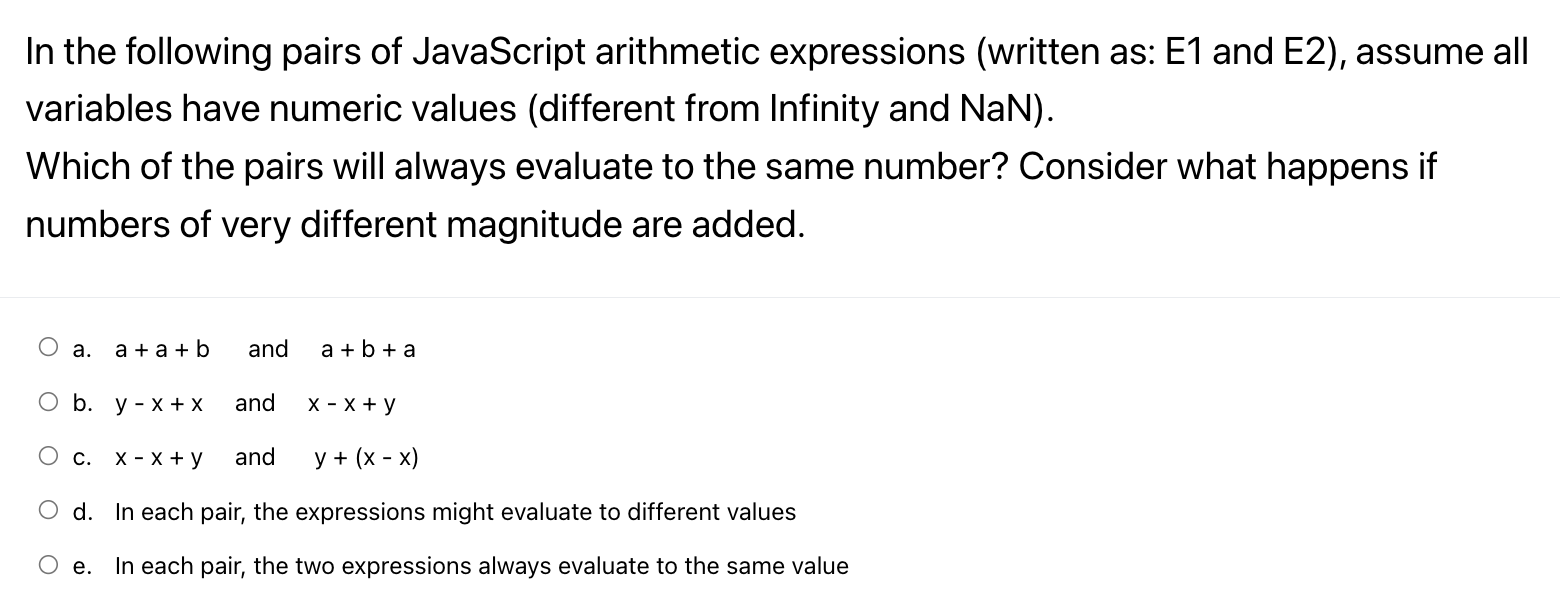1560x606 pixels.
Task: Click the expression 'a + b + a'
Action: tap(368, 349)
